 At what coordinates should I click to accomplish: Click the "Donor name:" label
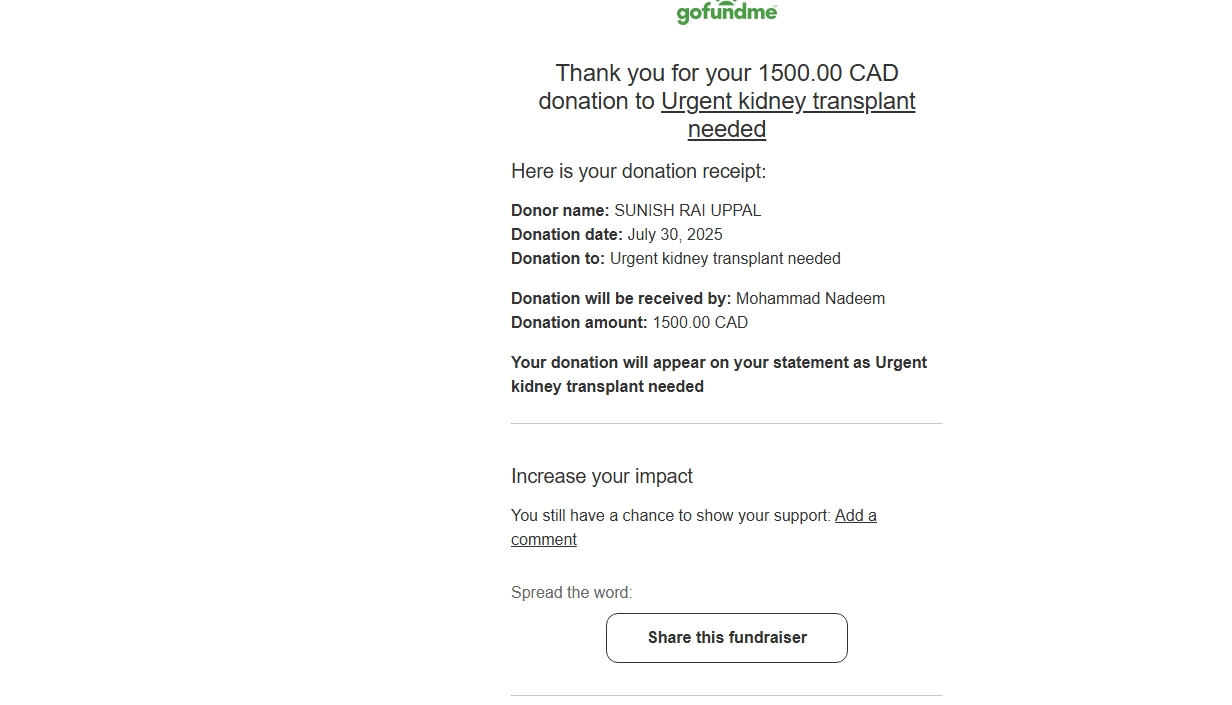[560, 211]
